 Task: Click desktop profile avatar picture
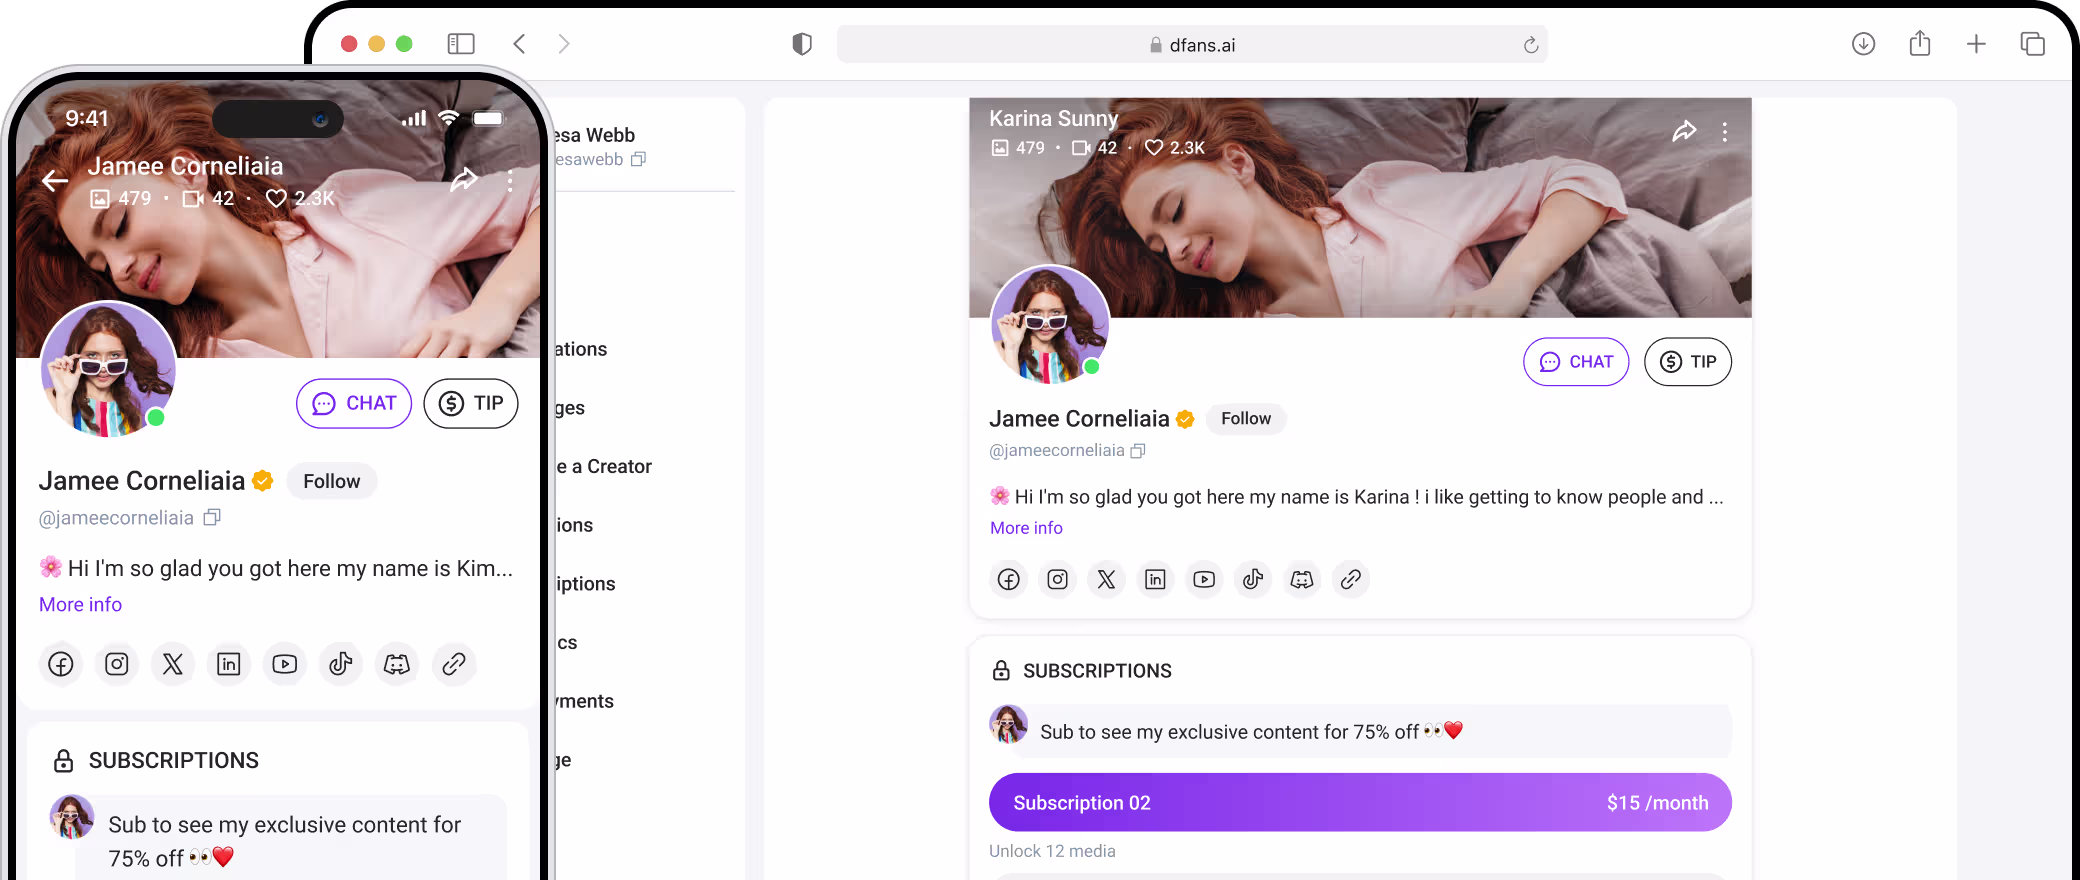pos(1049,324)
